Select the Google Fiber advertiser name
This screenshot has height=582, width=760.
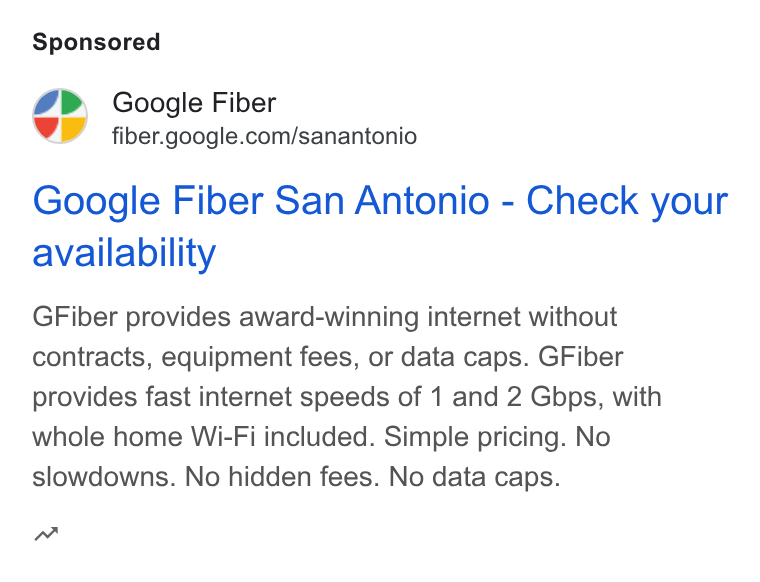point(194,103)
